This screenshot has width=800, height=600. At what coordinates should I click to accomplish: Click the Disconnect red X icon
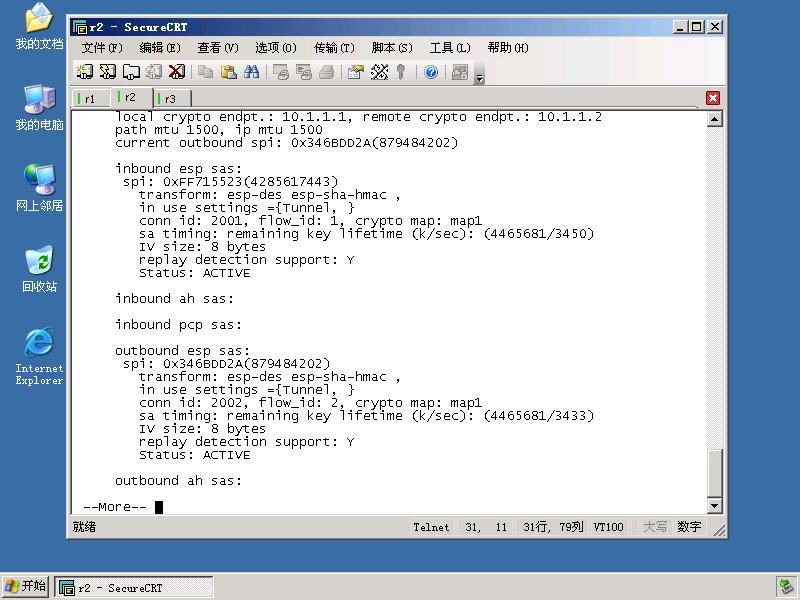[x=177, y=71]
